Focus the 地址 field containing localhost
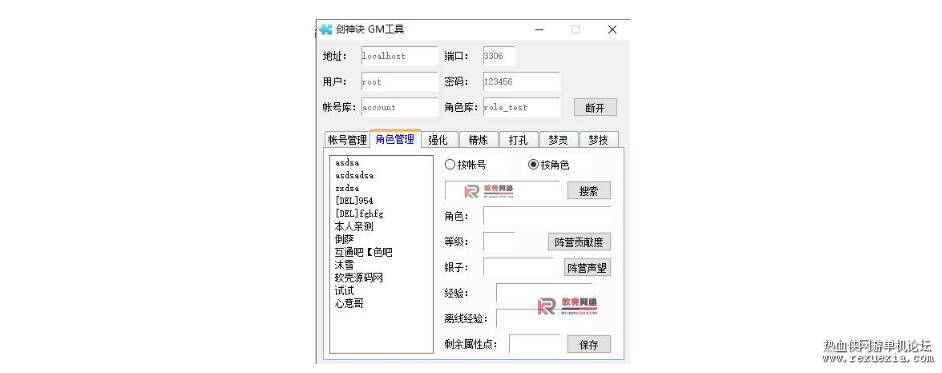The height and width of the screenshot is (373, 942). (x=400, y=56)
